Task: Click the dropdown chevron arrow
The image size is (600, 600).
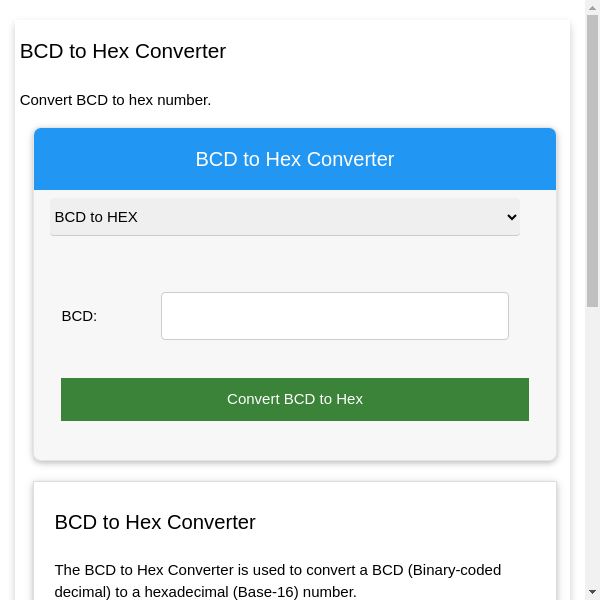Action: point(511,217)
